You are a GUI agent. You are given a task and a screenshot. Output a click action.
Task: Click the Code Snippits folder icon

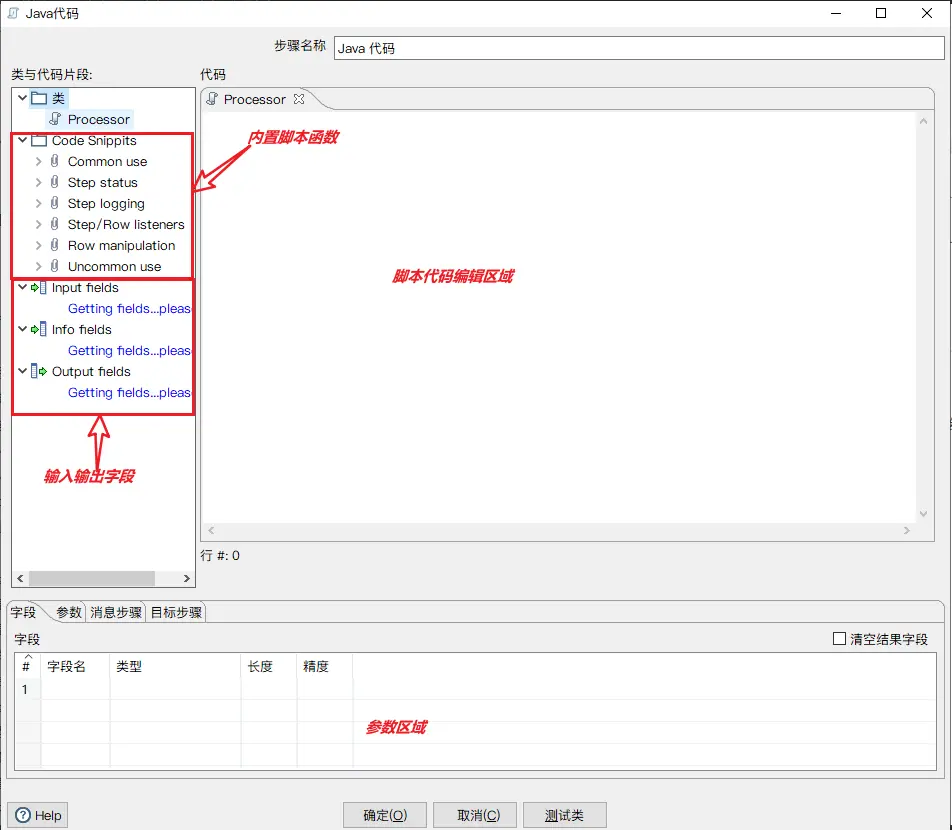tap(39, 141)
